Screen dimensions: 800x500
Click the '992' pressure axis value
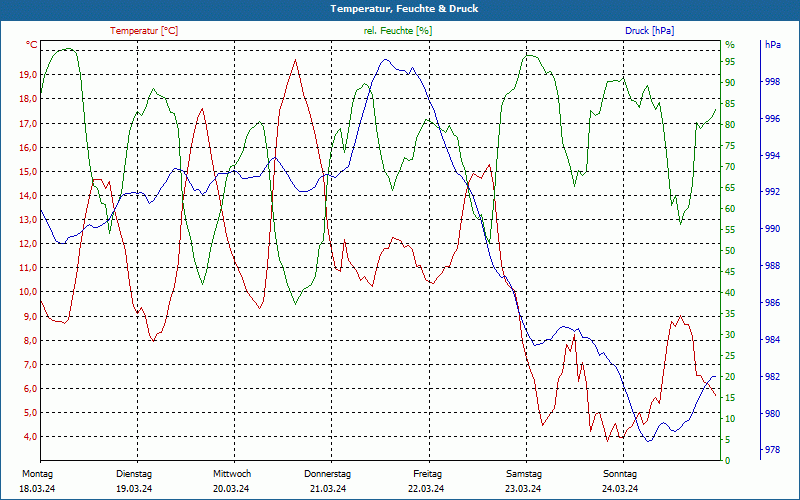click(x=772, y=192)
